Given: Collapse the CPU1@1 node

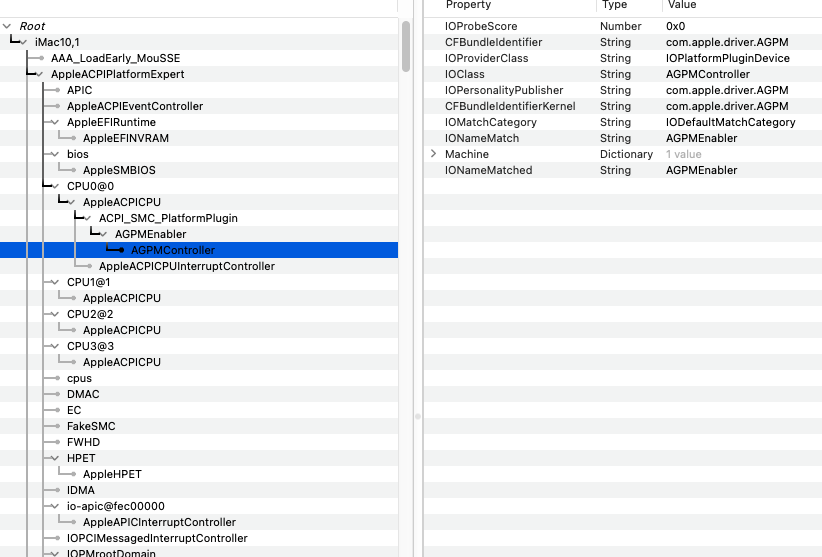Looking at the screenshot, I should pyautogui.click(x=55, y=282).
